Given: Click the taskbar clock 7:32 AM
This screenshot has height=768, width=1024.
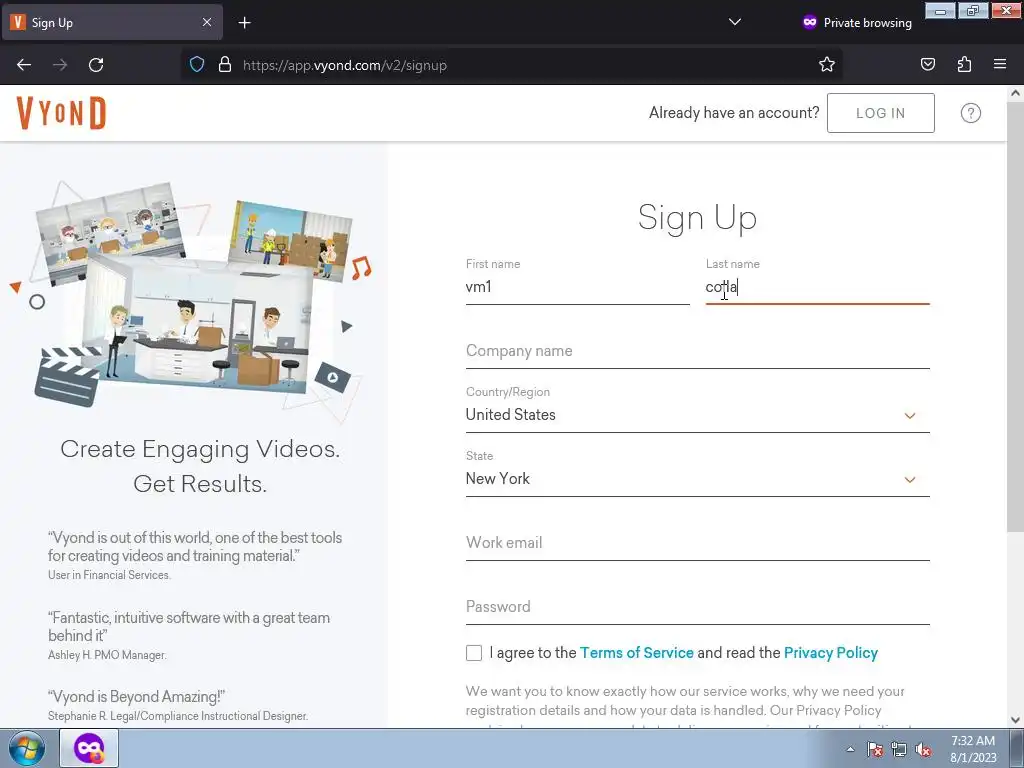Looking at the screenshot, I should pyautogui.click(x=973, y=741).
